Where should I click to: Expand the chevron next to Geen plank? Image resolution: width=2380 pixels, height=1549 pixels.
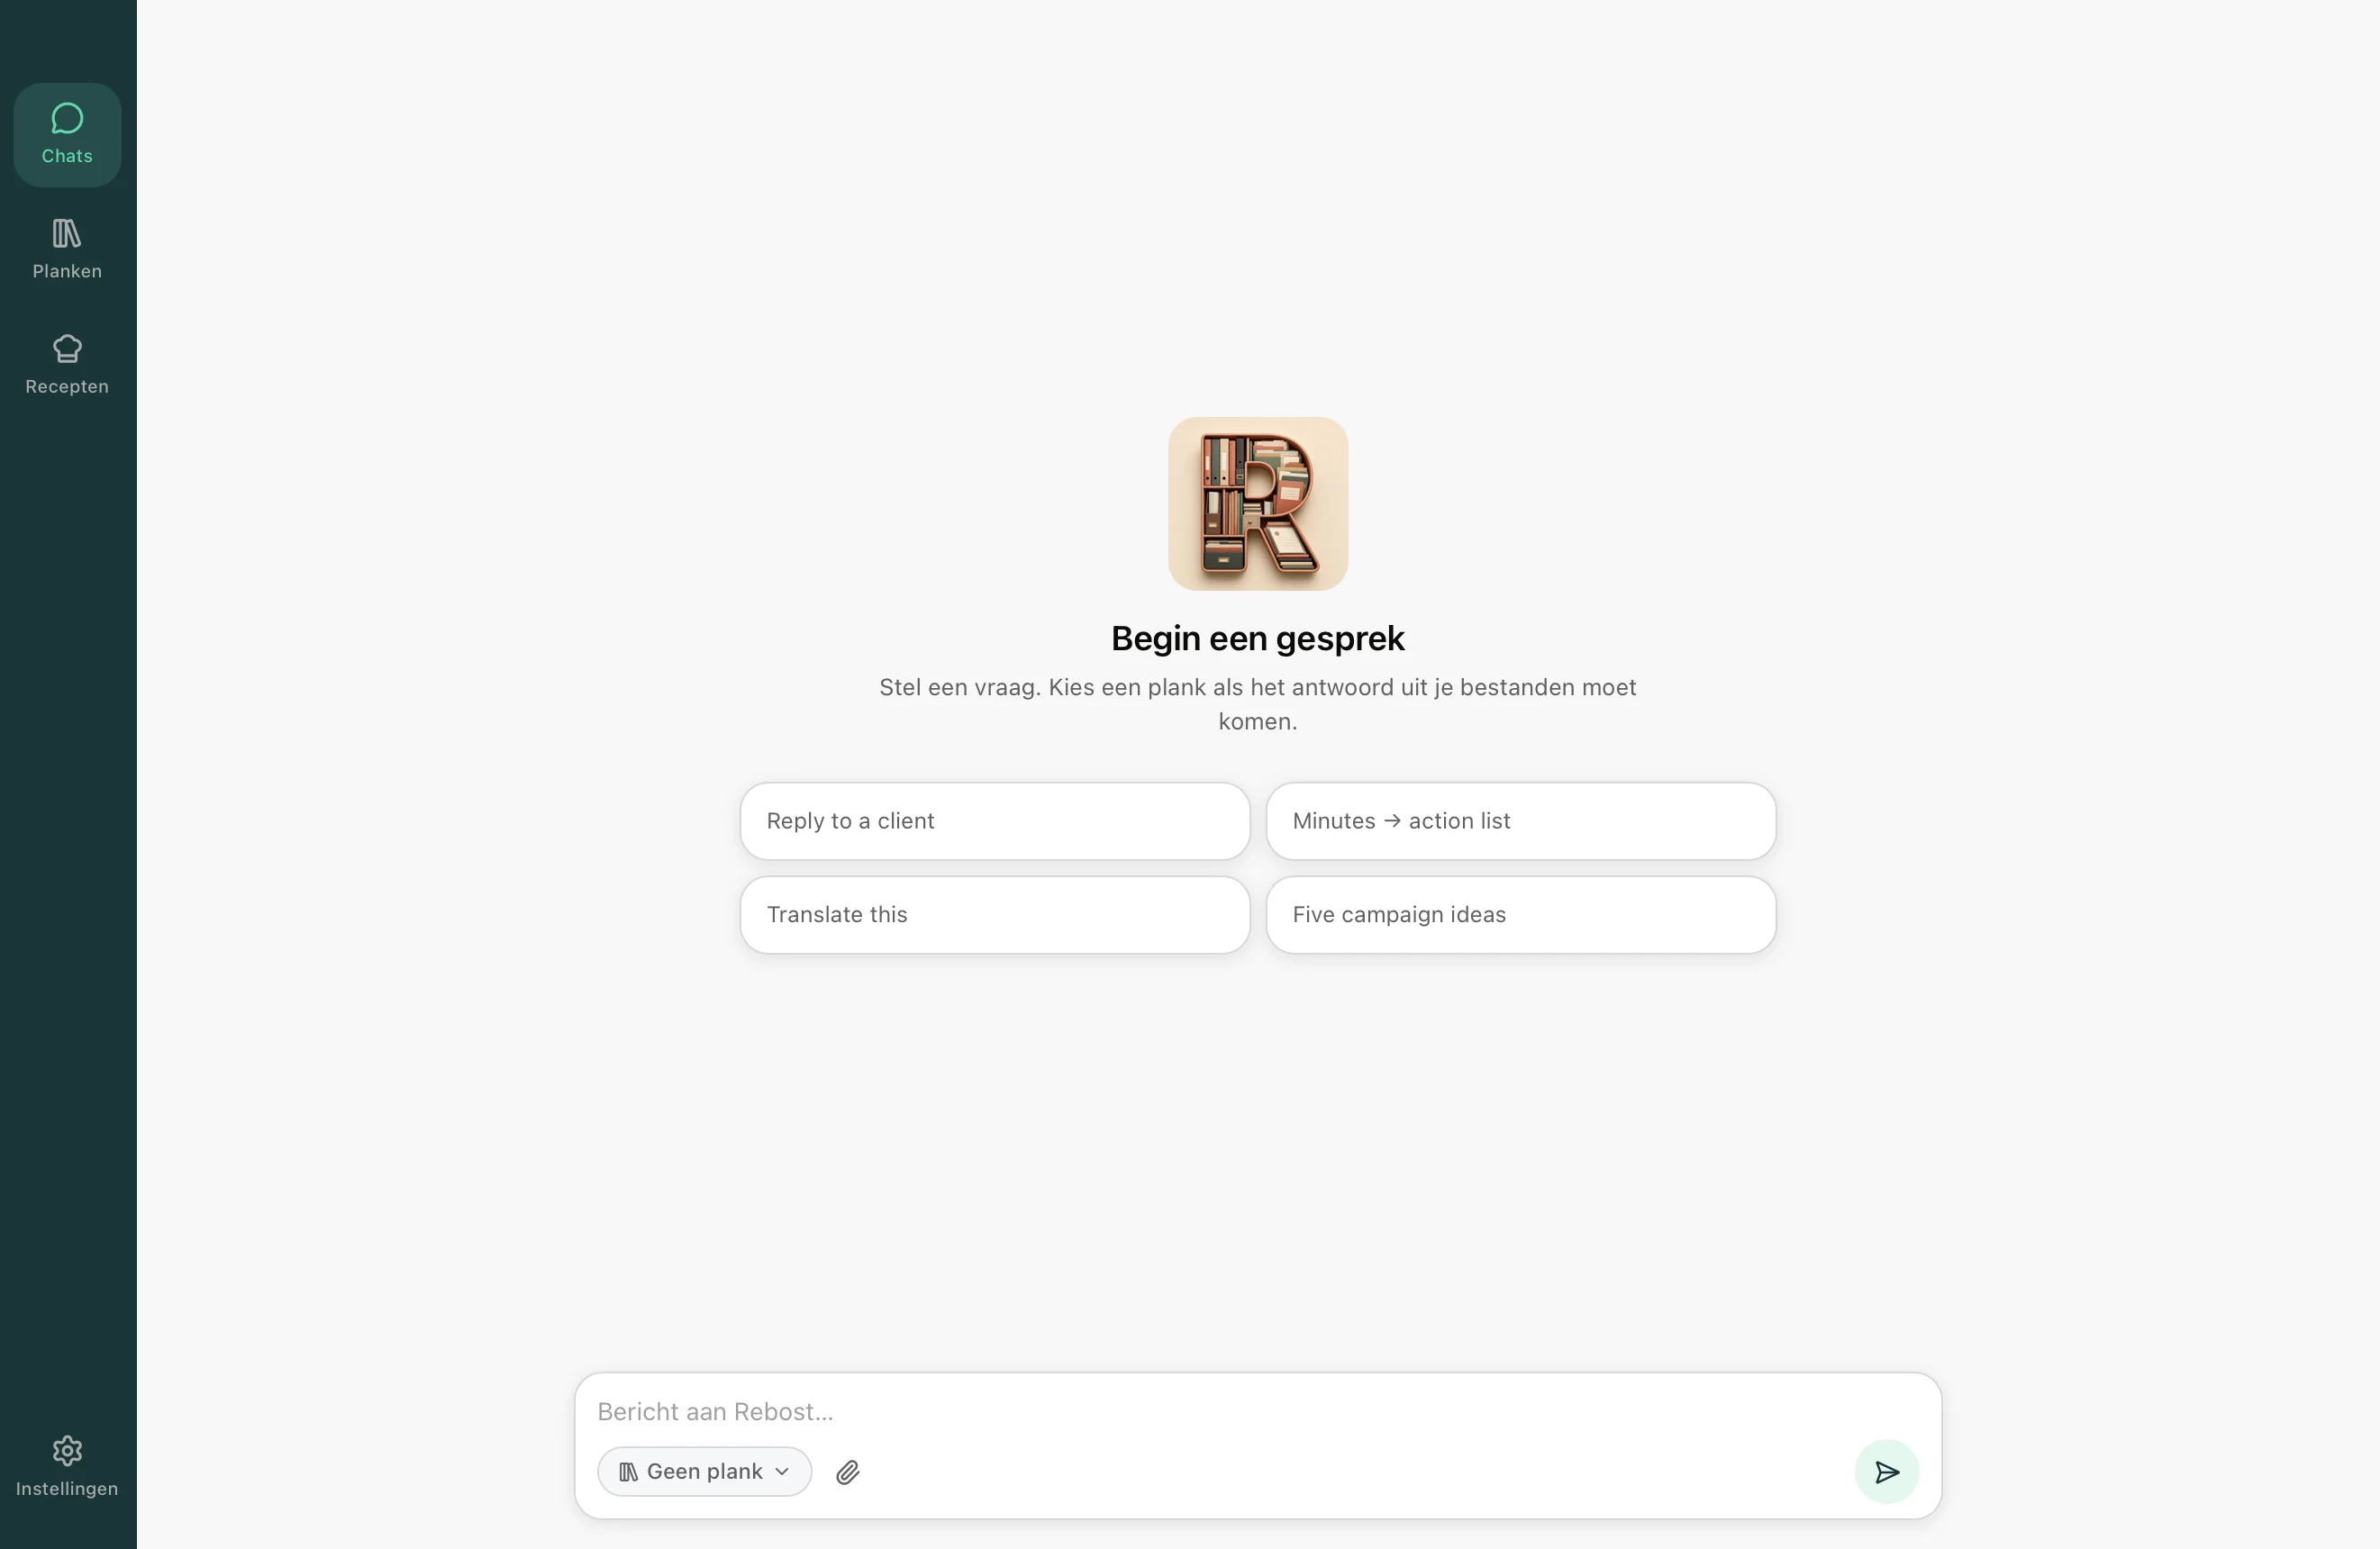click(783, 1472)
